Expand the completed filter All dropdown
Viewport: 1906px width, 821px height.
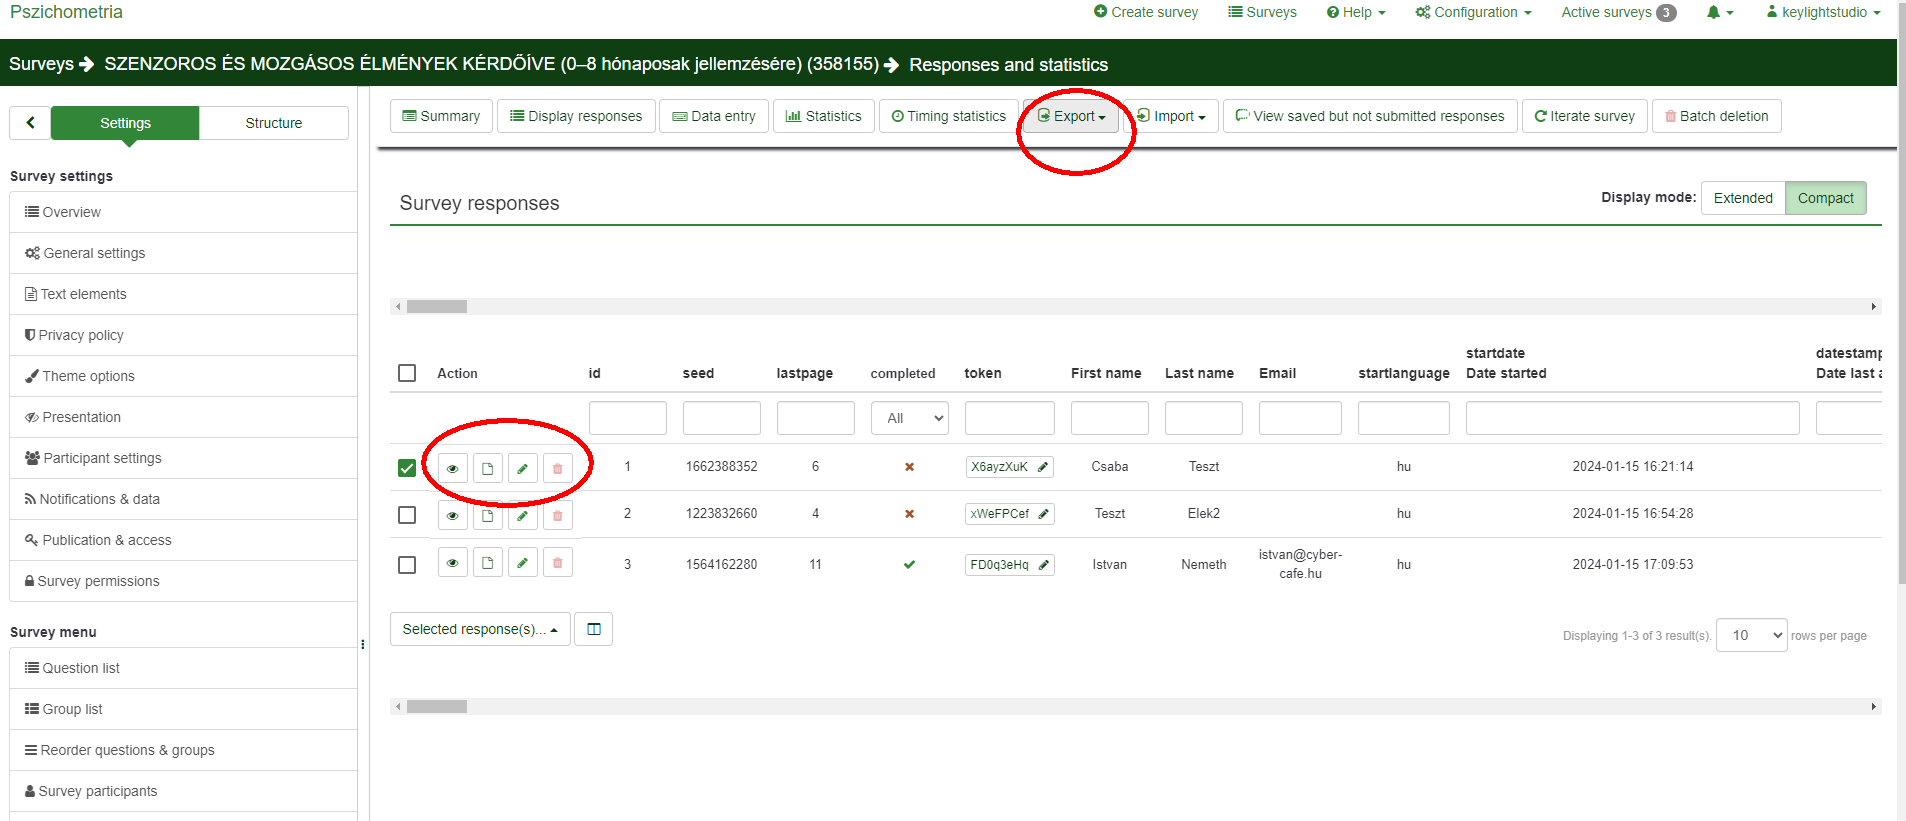click(909, 418)
